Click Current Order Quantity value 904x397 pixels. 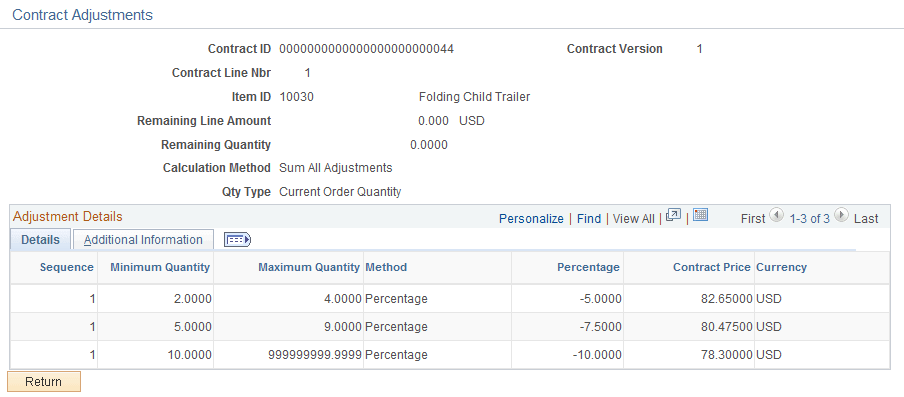(340, 192)
